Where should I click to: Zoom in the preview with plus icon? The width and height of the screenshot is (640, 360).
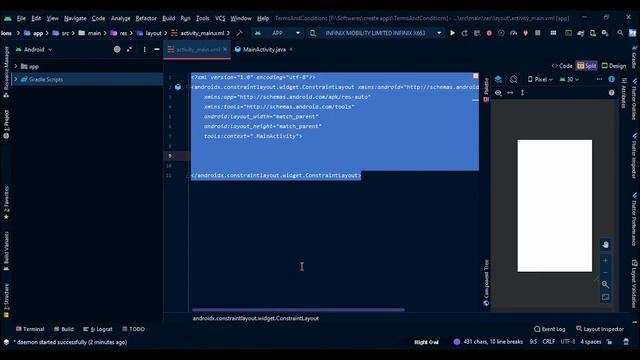tap(605, 260)
